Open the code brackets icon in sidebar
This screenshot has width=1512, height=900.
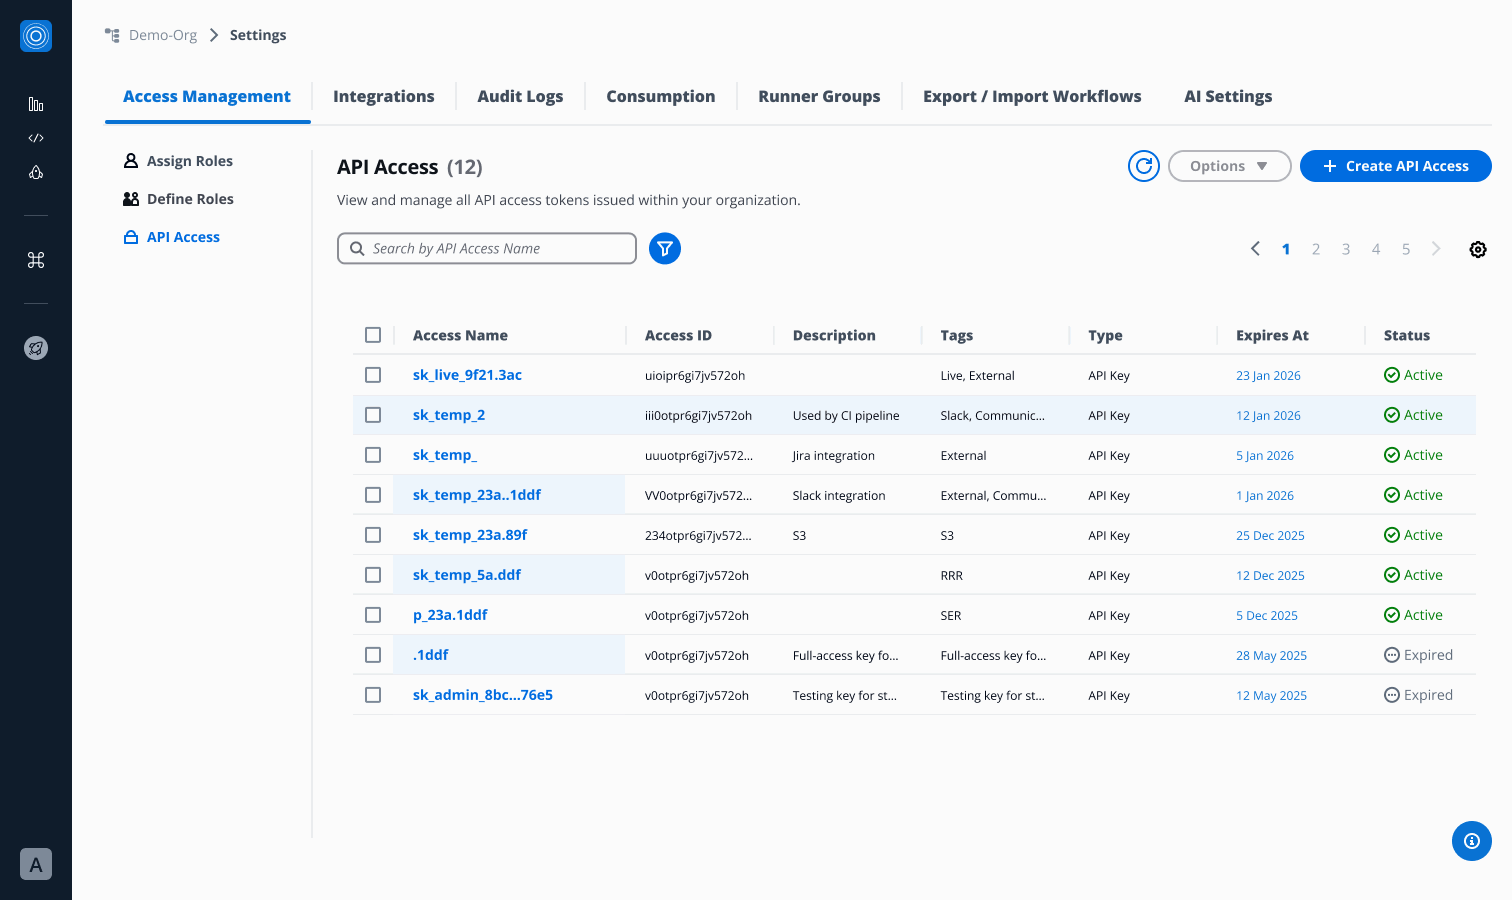coord(36,138)
